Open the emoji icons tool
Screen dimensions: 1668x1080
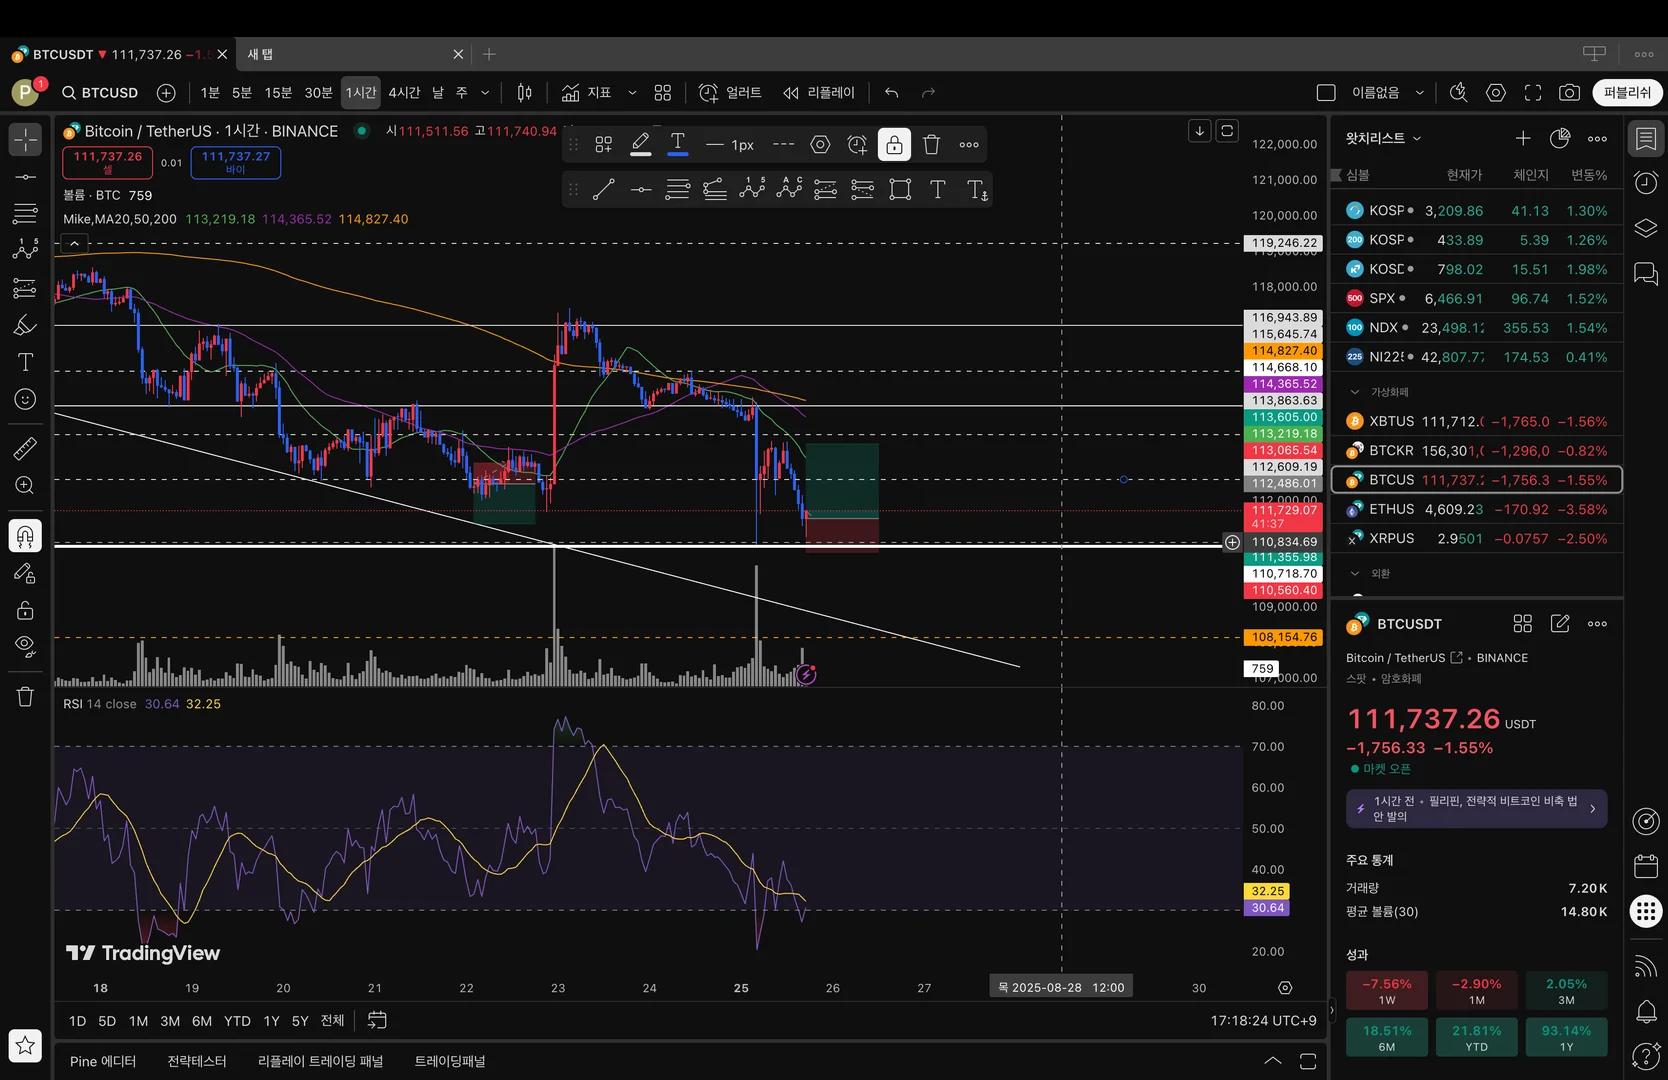[25, 399]
